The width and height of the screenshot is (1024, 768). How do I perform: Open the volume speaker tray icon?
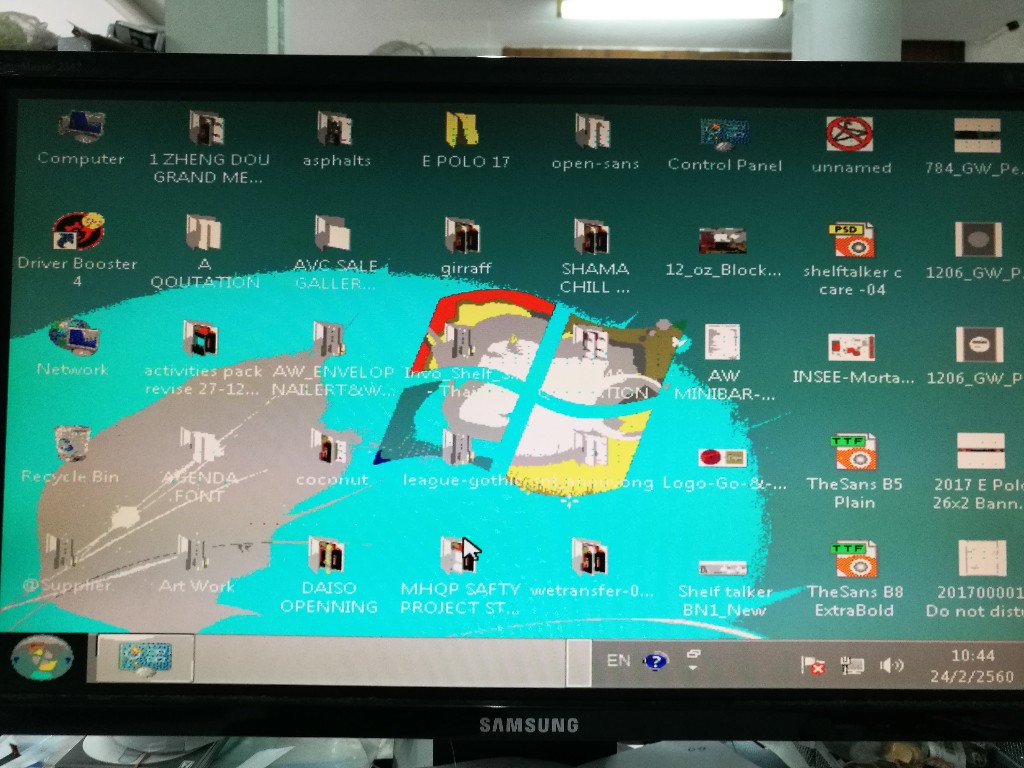click(x=891, y=665)
